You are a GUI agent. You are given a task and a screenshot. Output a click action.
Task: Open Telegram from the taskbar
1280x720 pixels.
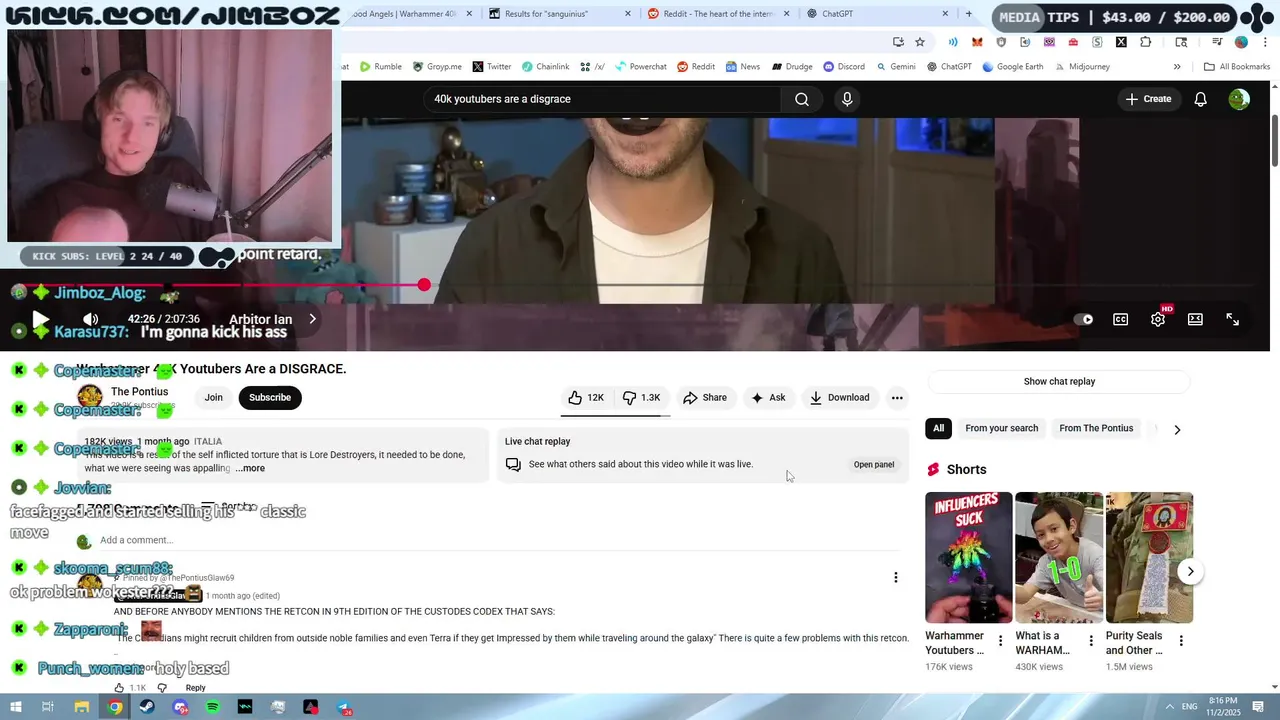pyautogui.click(x=343, y=707)
